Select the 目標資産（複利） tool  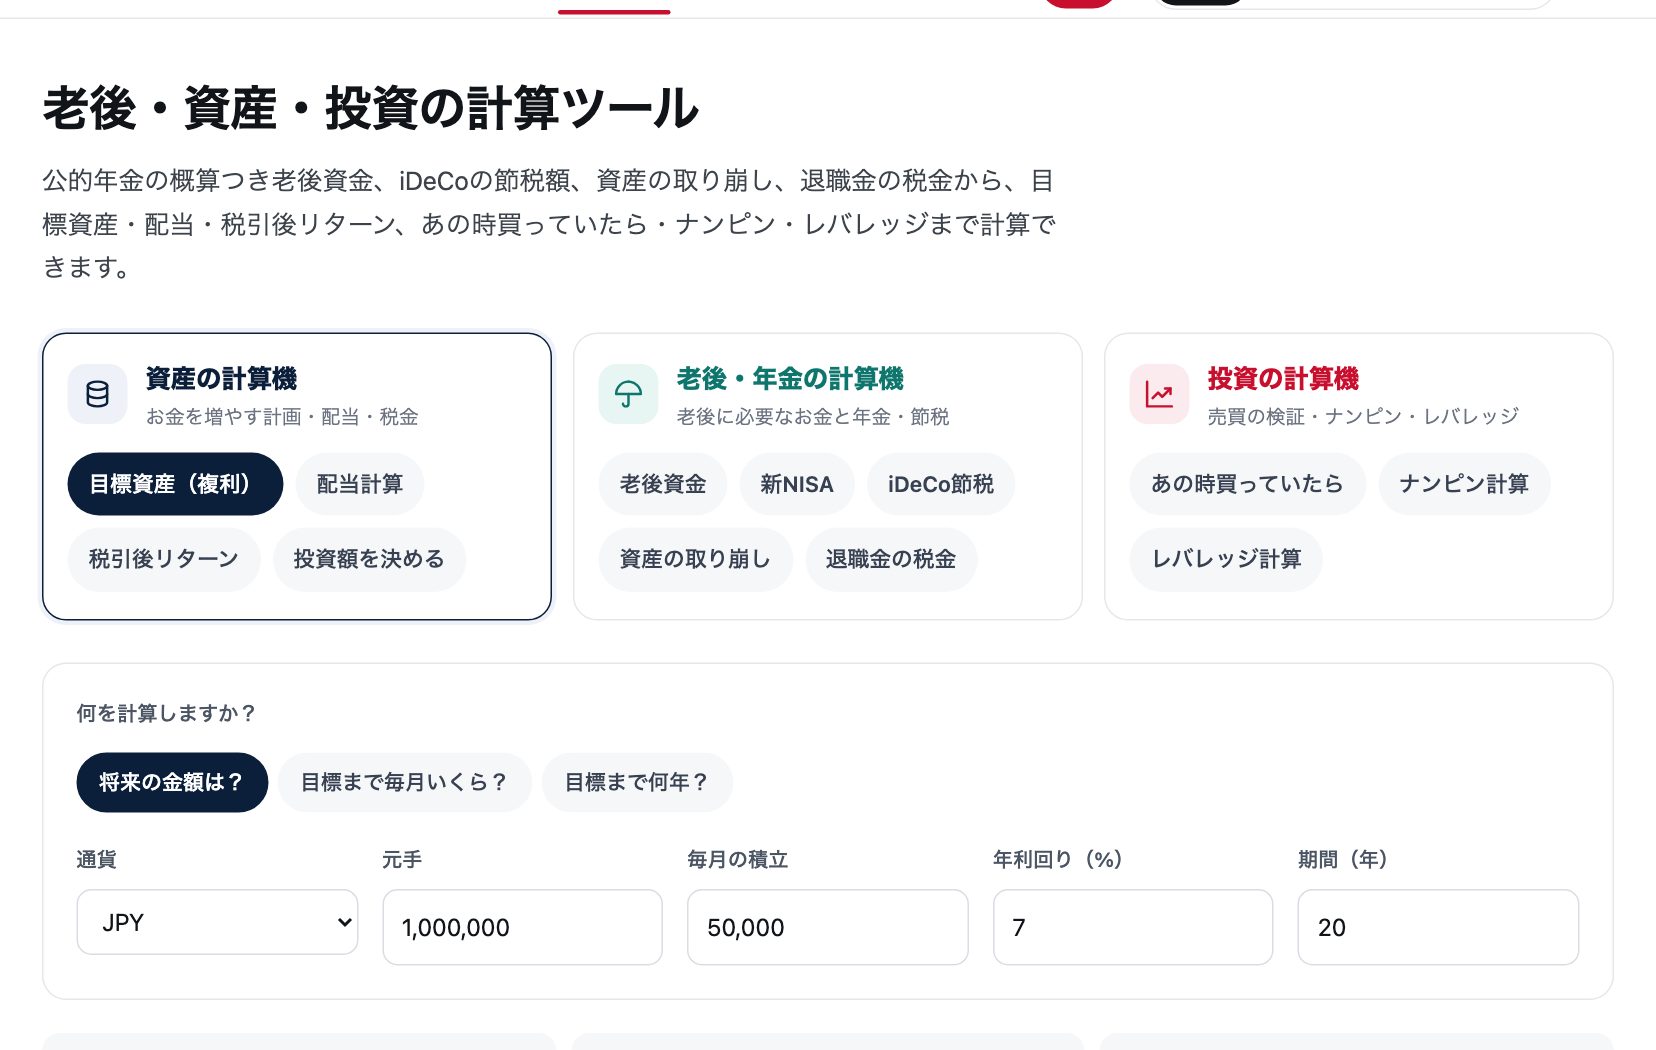175,484
